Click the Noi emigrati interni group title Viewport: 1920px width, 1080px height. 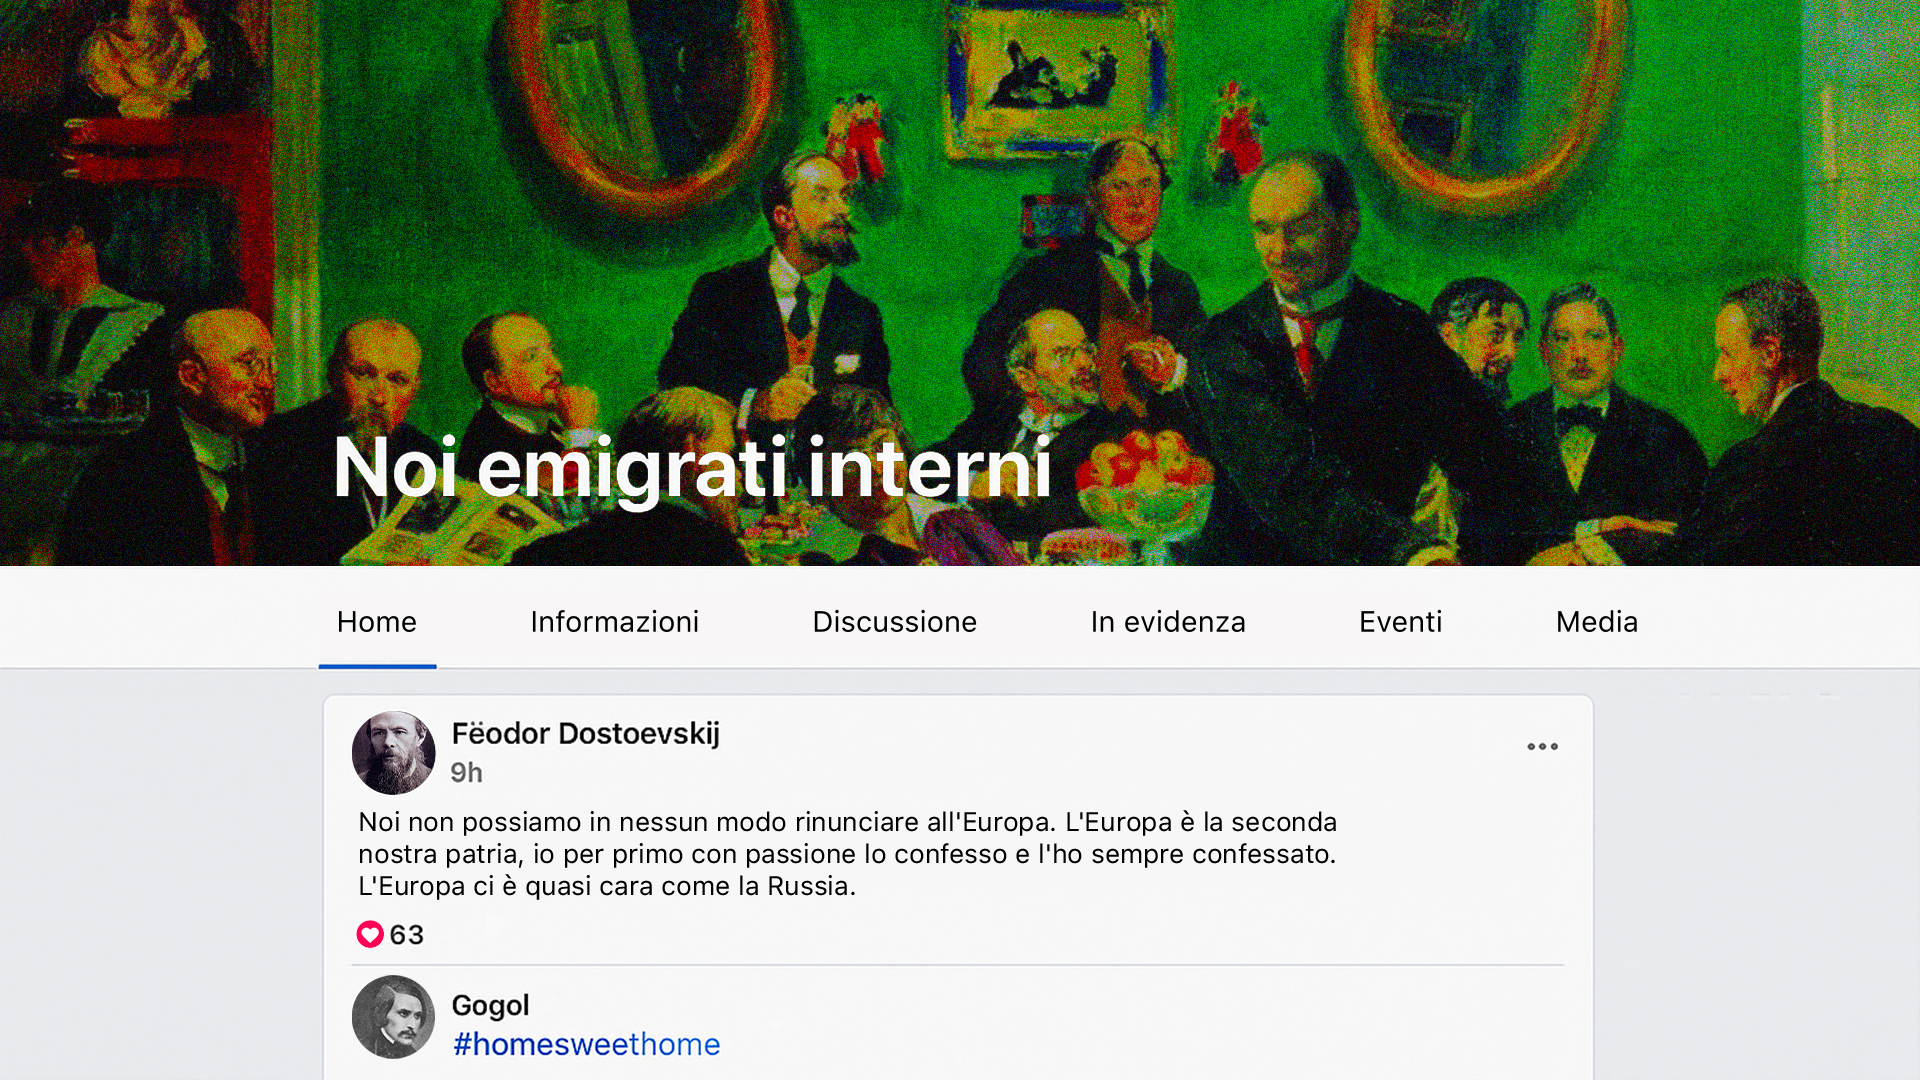(692, 467)
